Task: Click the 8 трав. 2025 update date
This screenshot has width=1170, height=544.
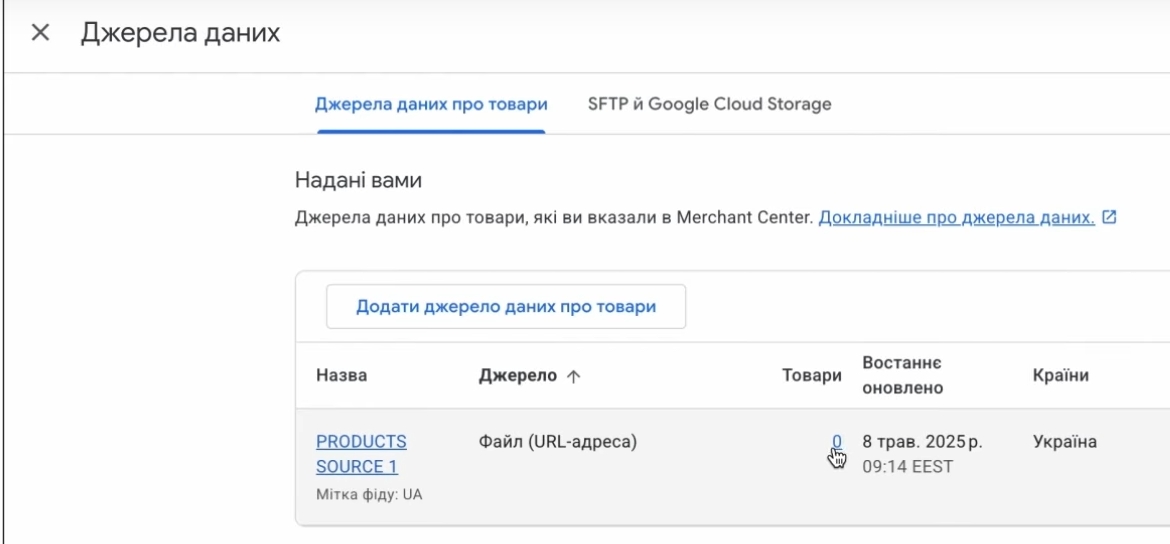Action: click(922, 441)
